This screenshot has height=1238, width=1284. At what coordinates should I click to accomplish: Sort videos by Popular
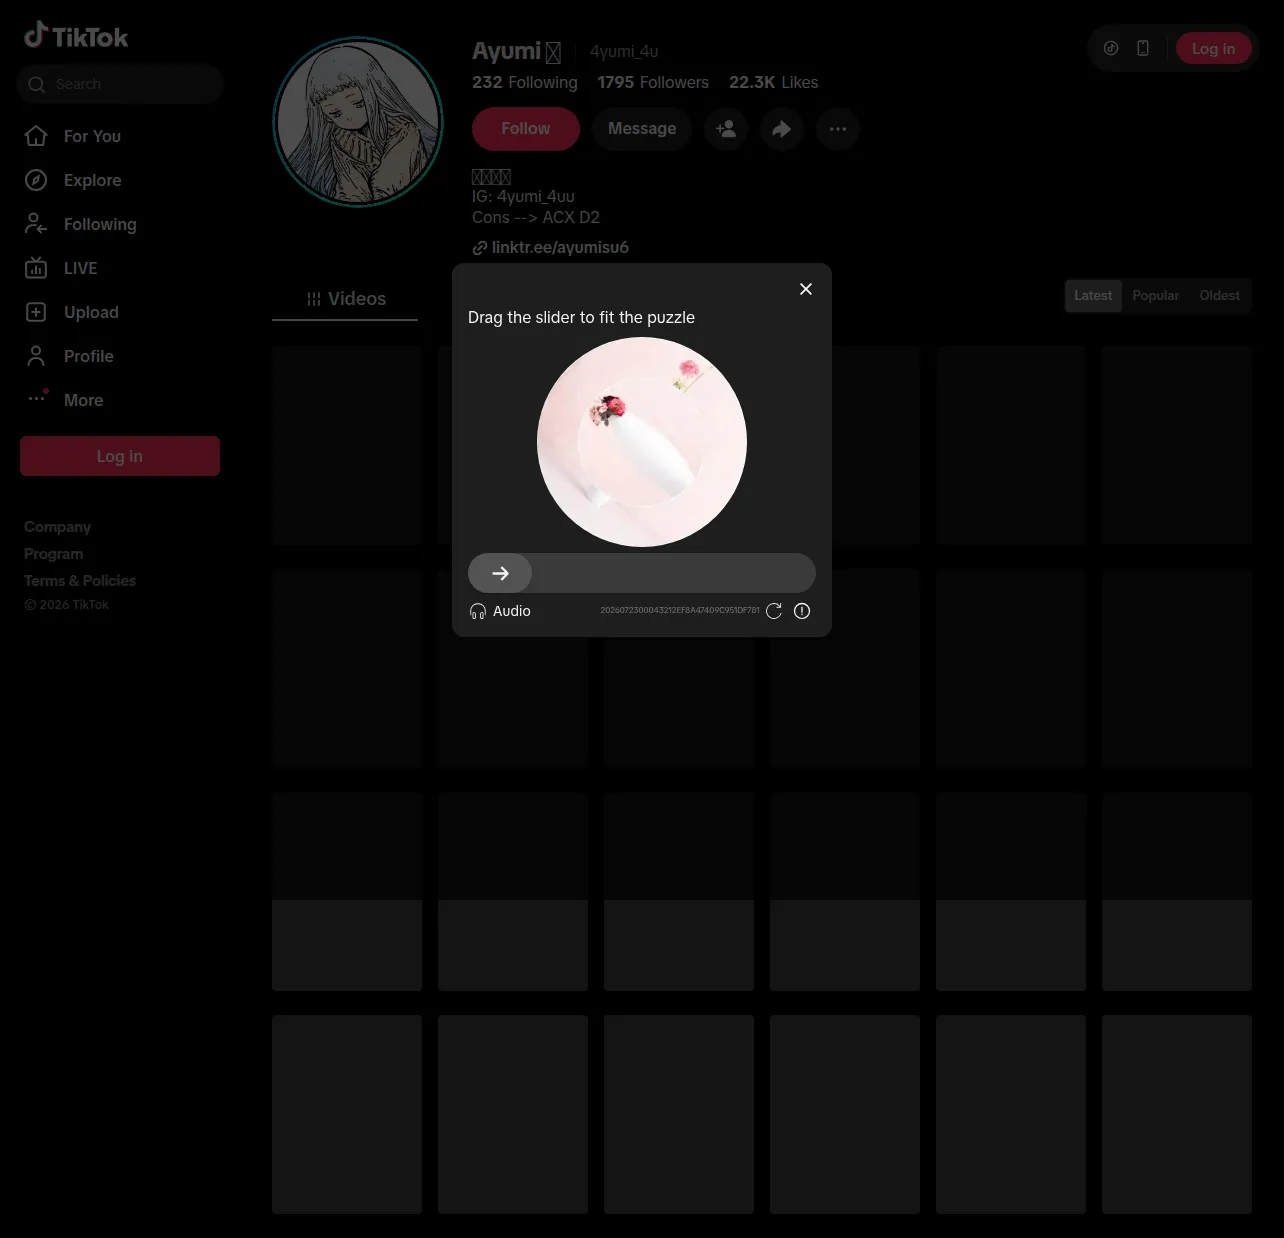pyautogui.click(x=1155, y=296)
